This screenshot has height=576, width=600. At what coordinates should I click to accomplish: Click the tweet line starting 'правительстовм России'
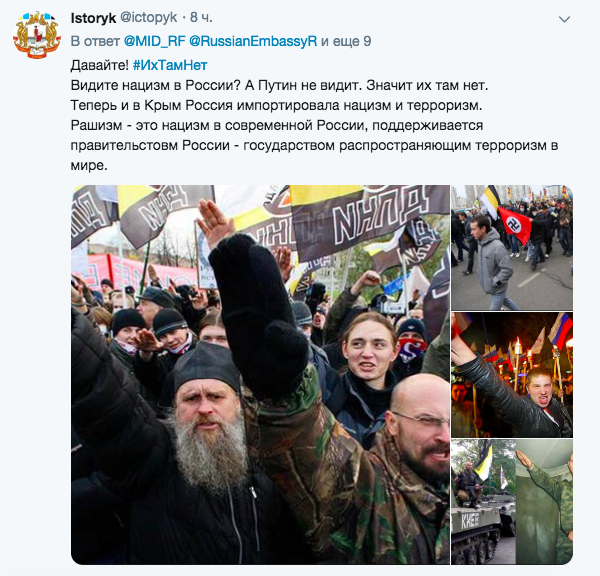pos(314,145)
